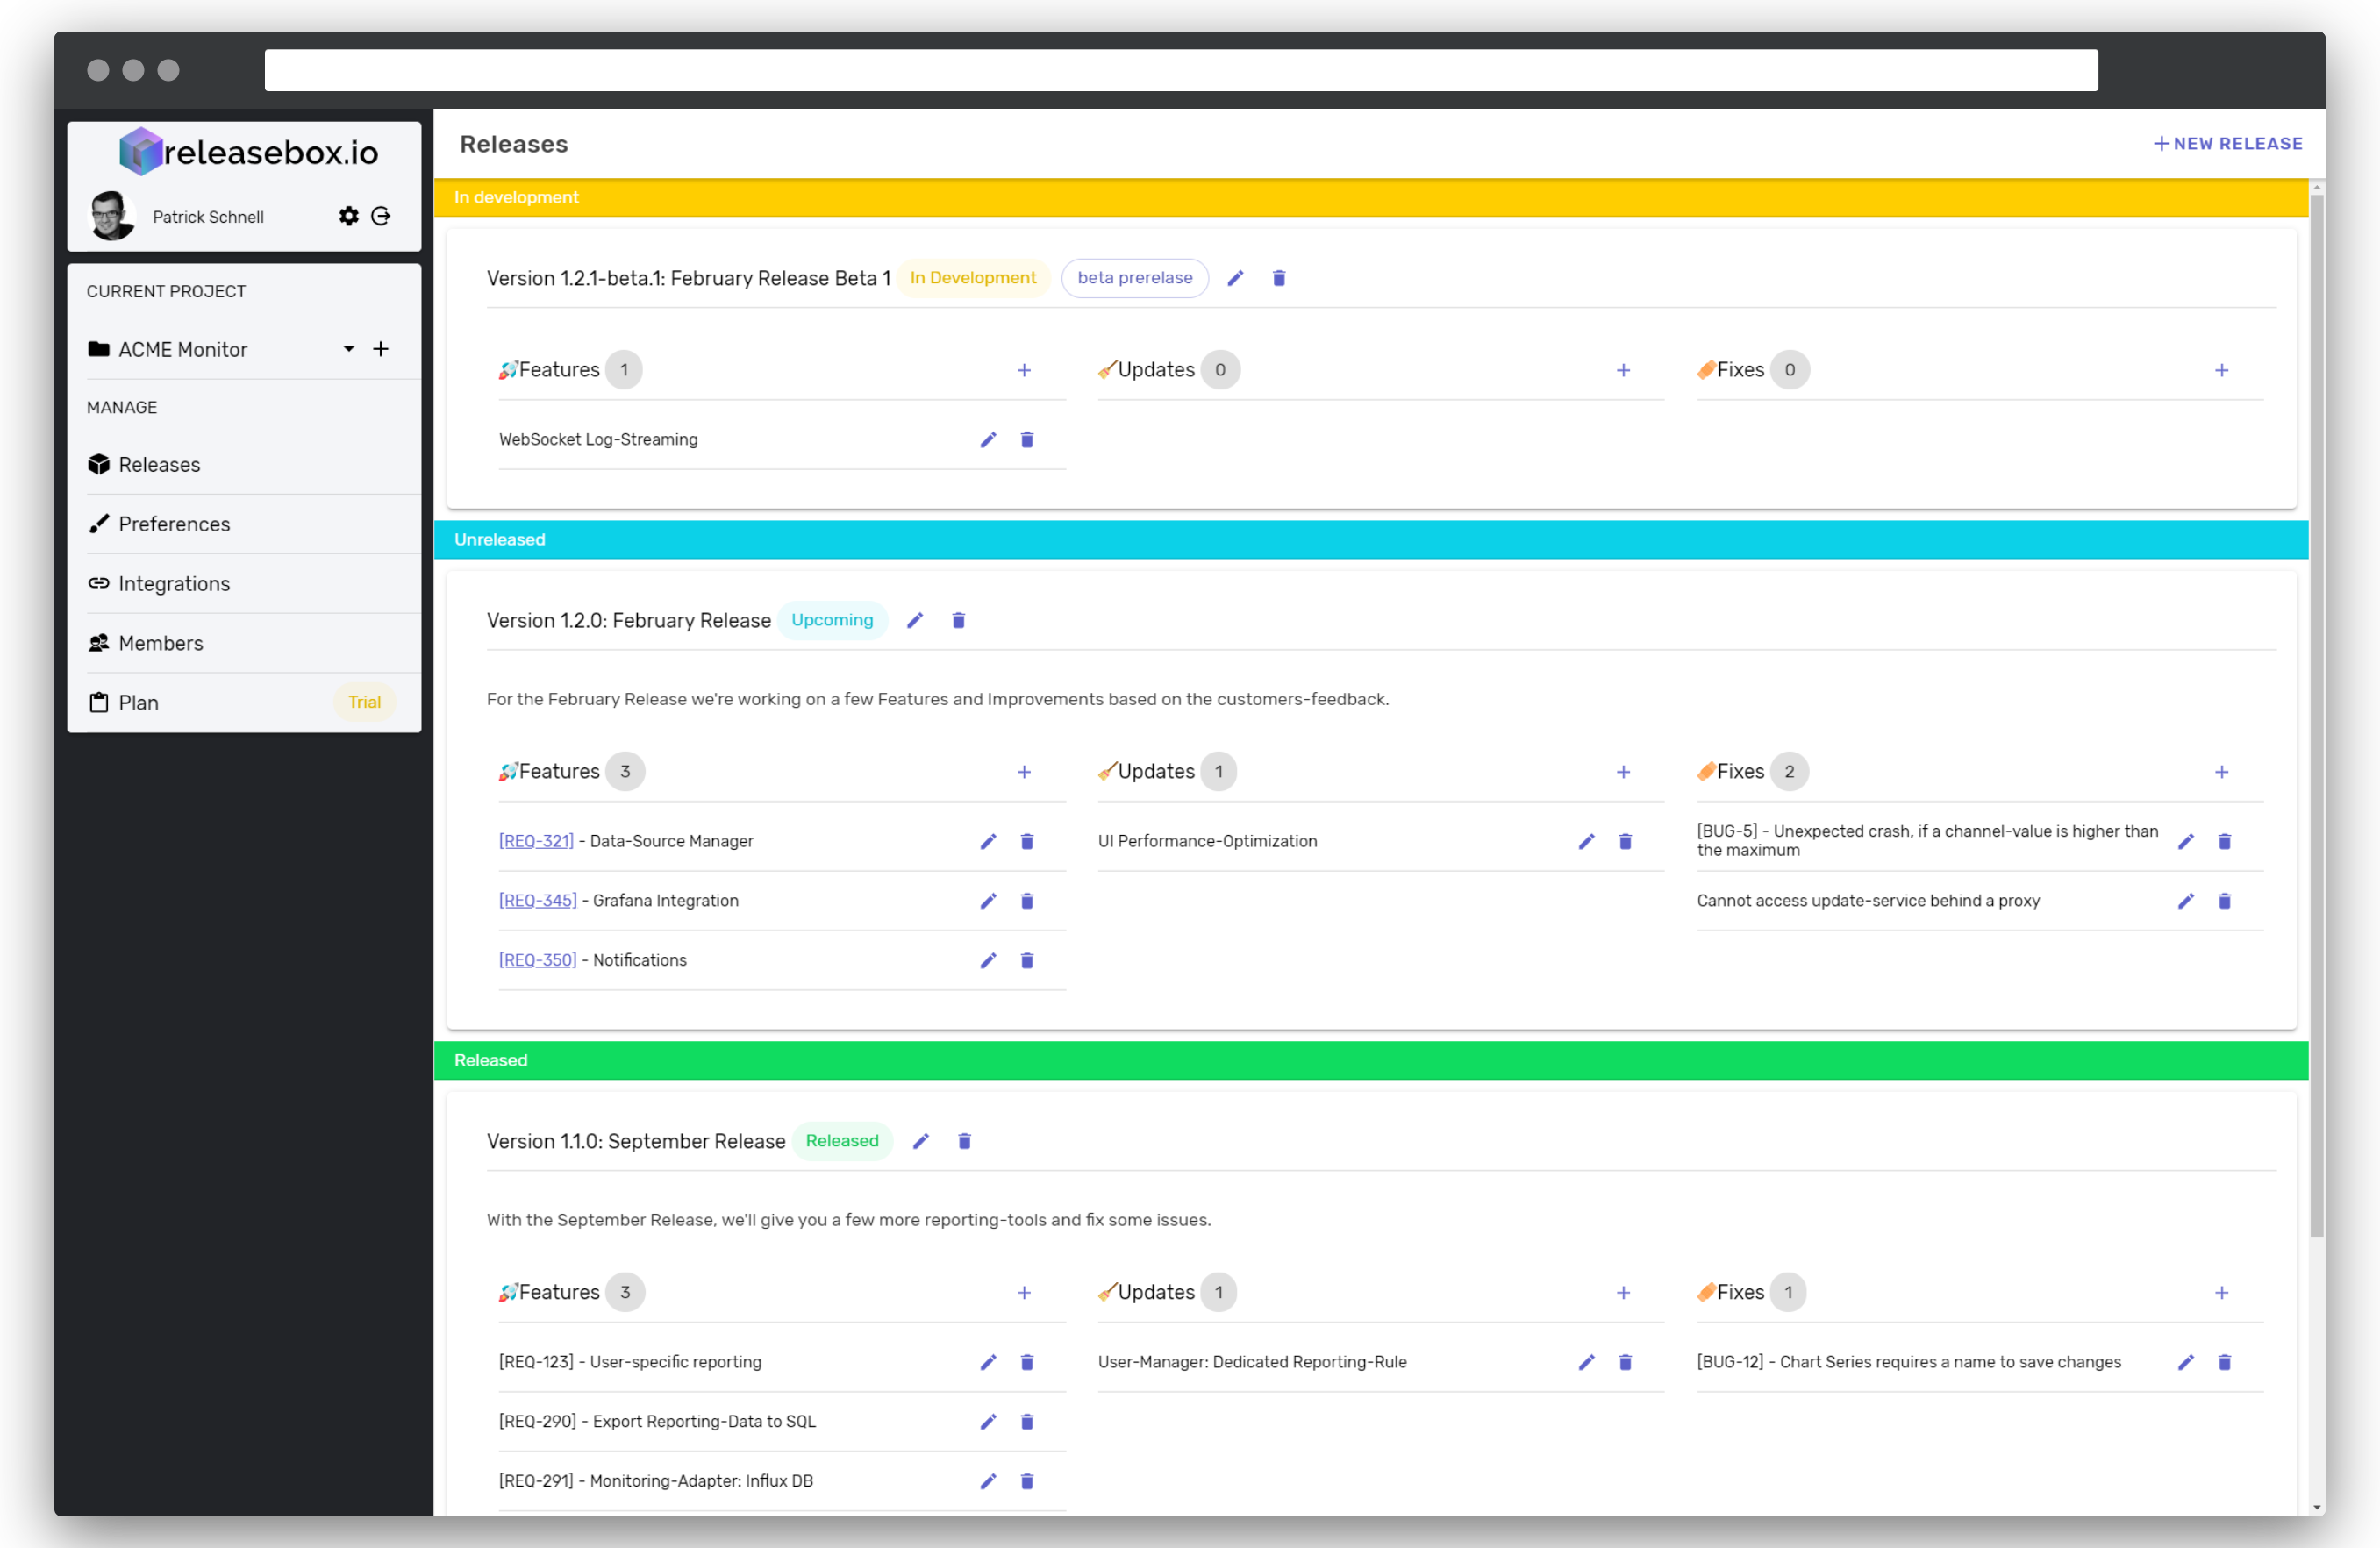Edit Notifications feature
This screenshot has width=2380, height=1548.
click(x=988, y=961)
